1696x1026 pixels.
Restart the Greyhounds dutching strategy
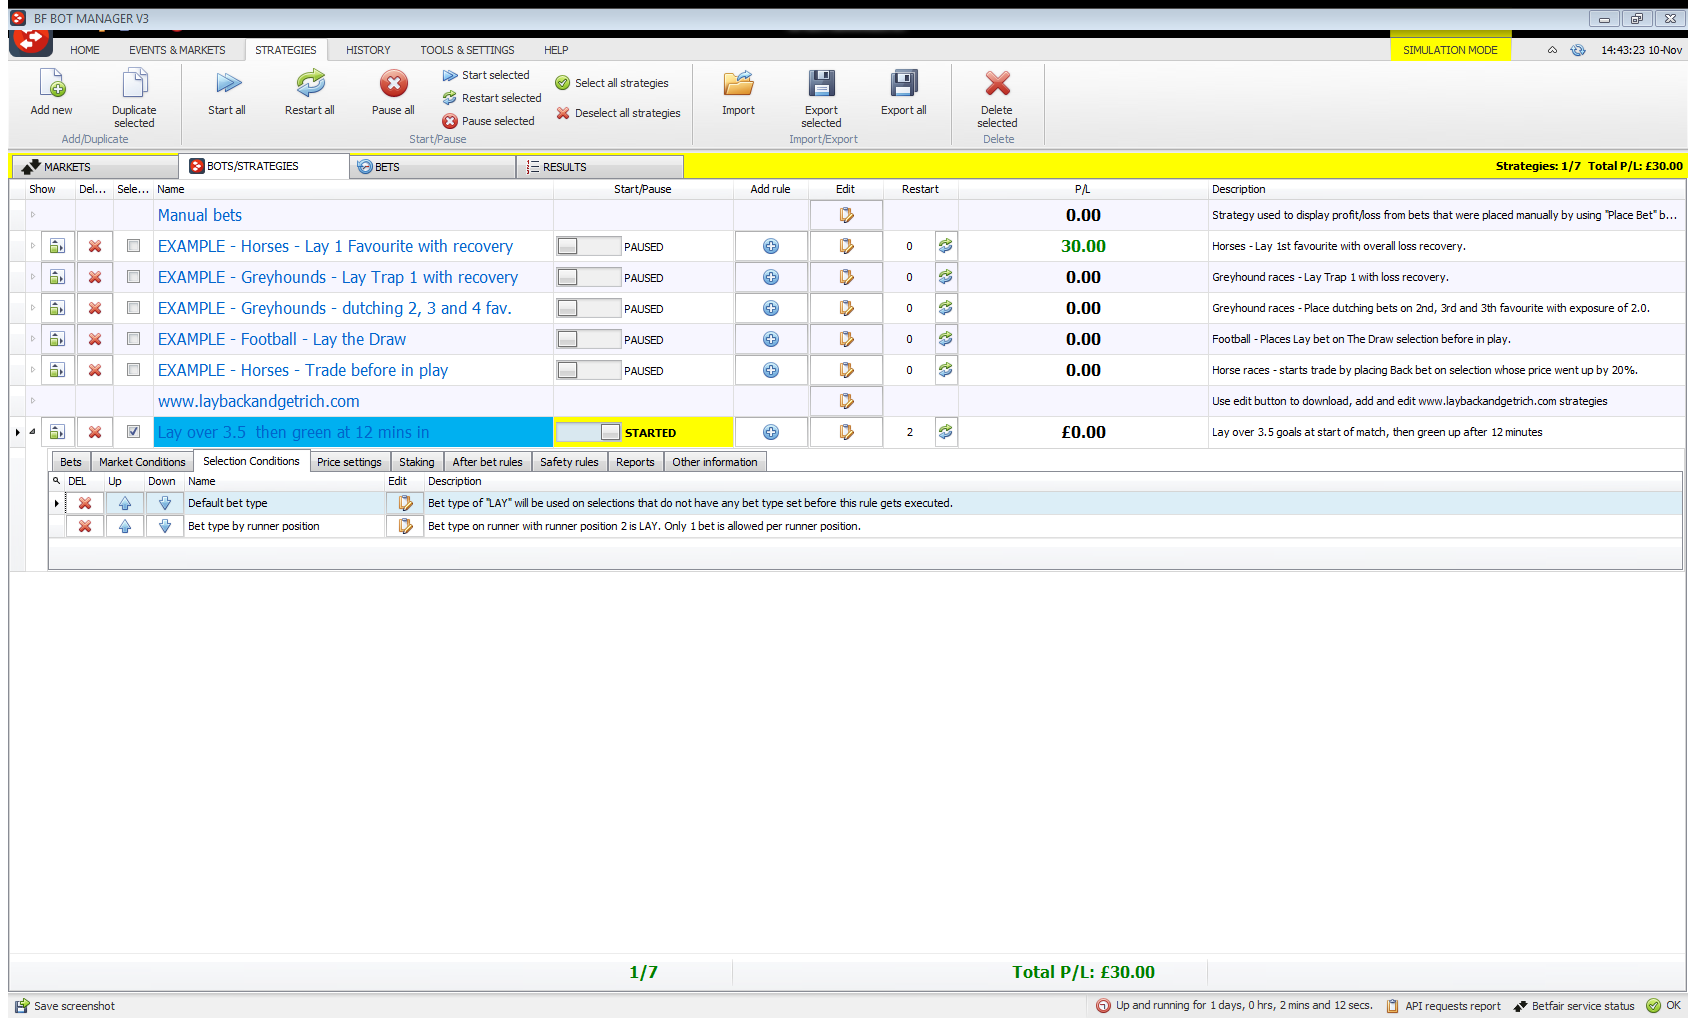click(945, 308)
